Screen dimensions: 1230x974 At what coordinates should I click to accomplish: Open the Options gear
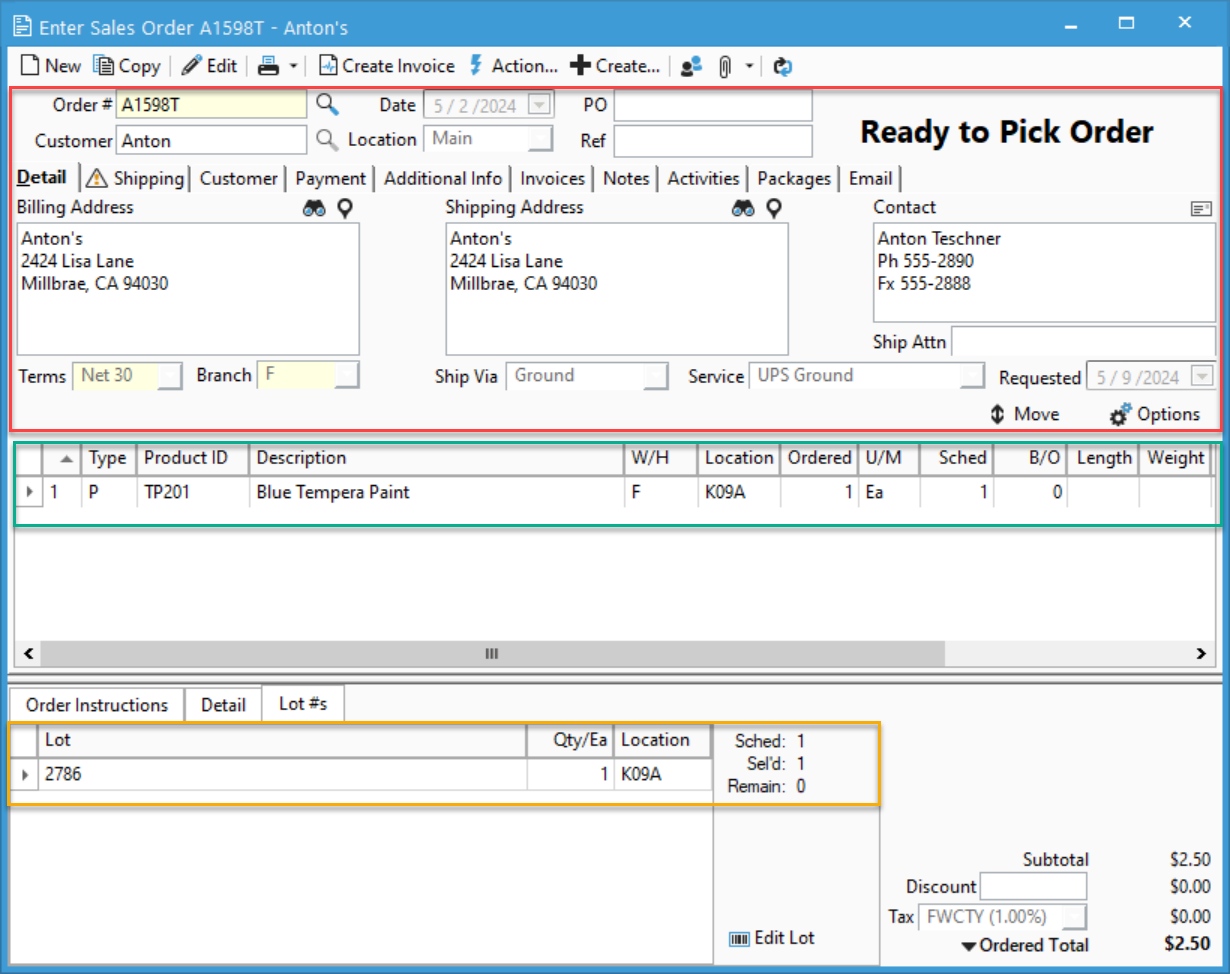click(x=1118, y=414)
